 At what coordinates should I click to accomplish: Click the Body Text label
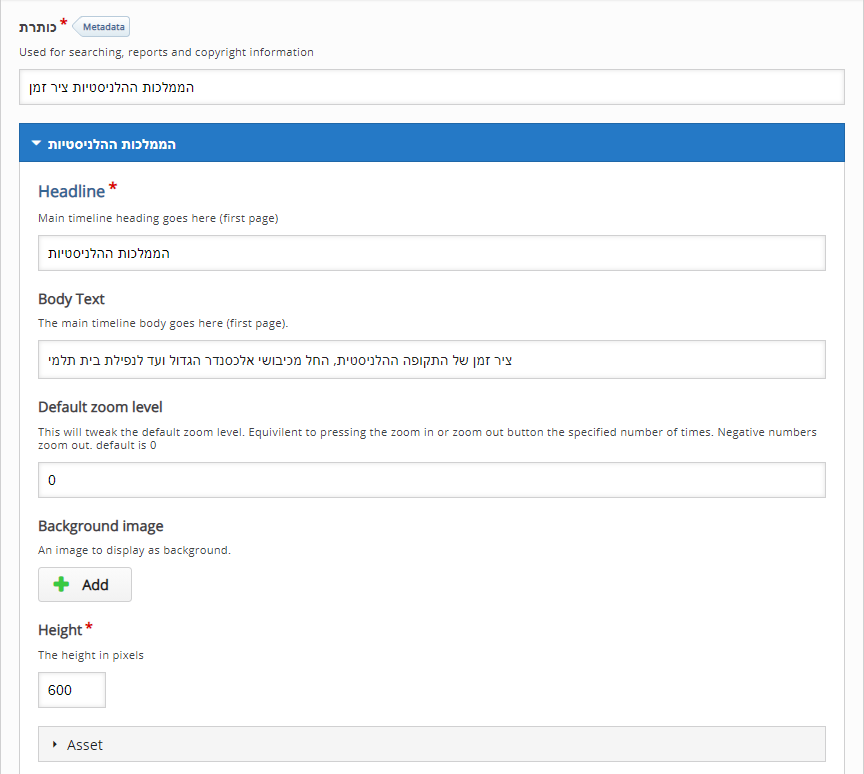pos(71,299)
